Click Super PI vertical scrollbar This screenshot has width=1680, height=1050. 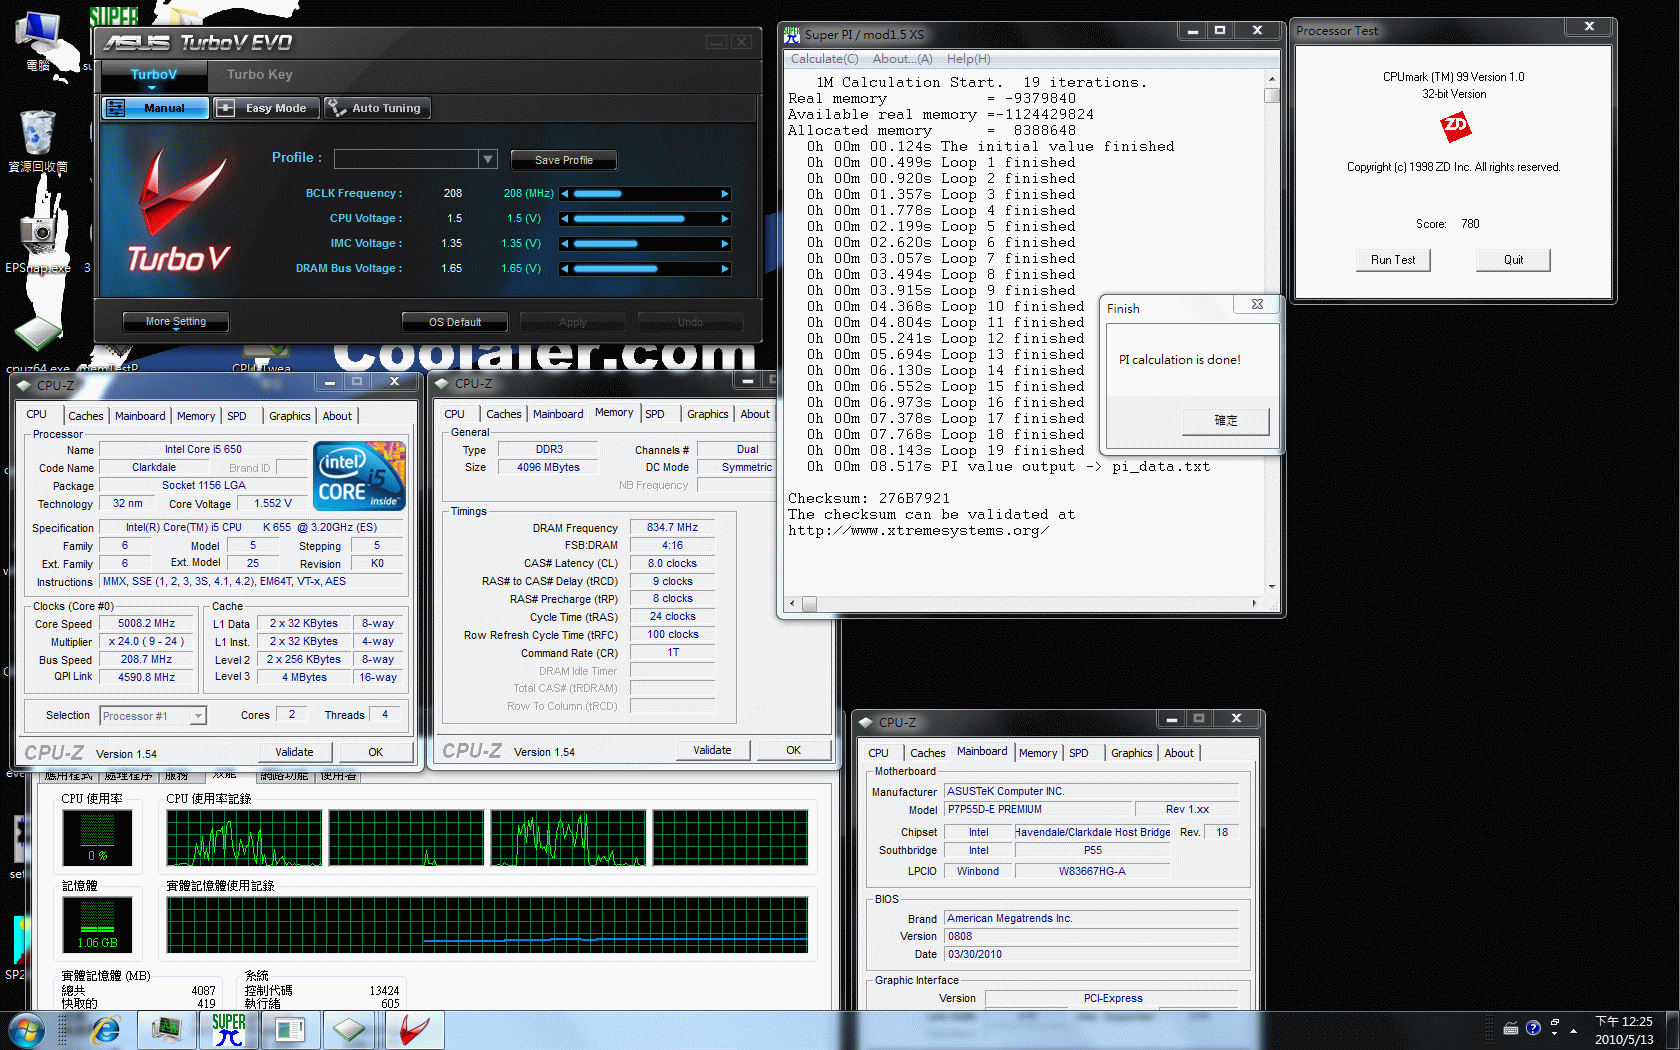coord(1272,333)
